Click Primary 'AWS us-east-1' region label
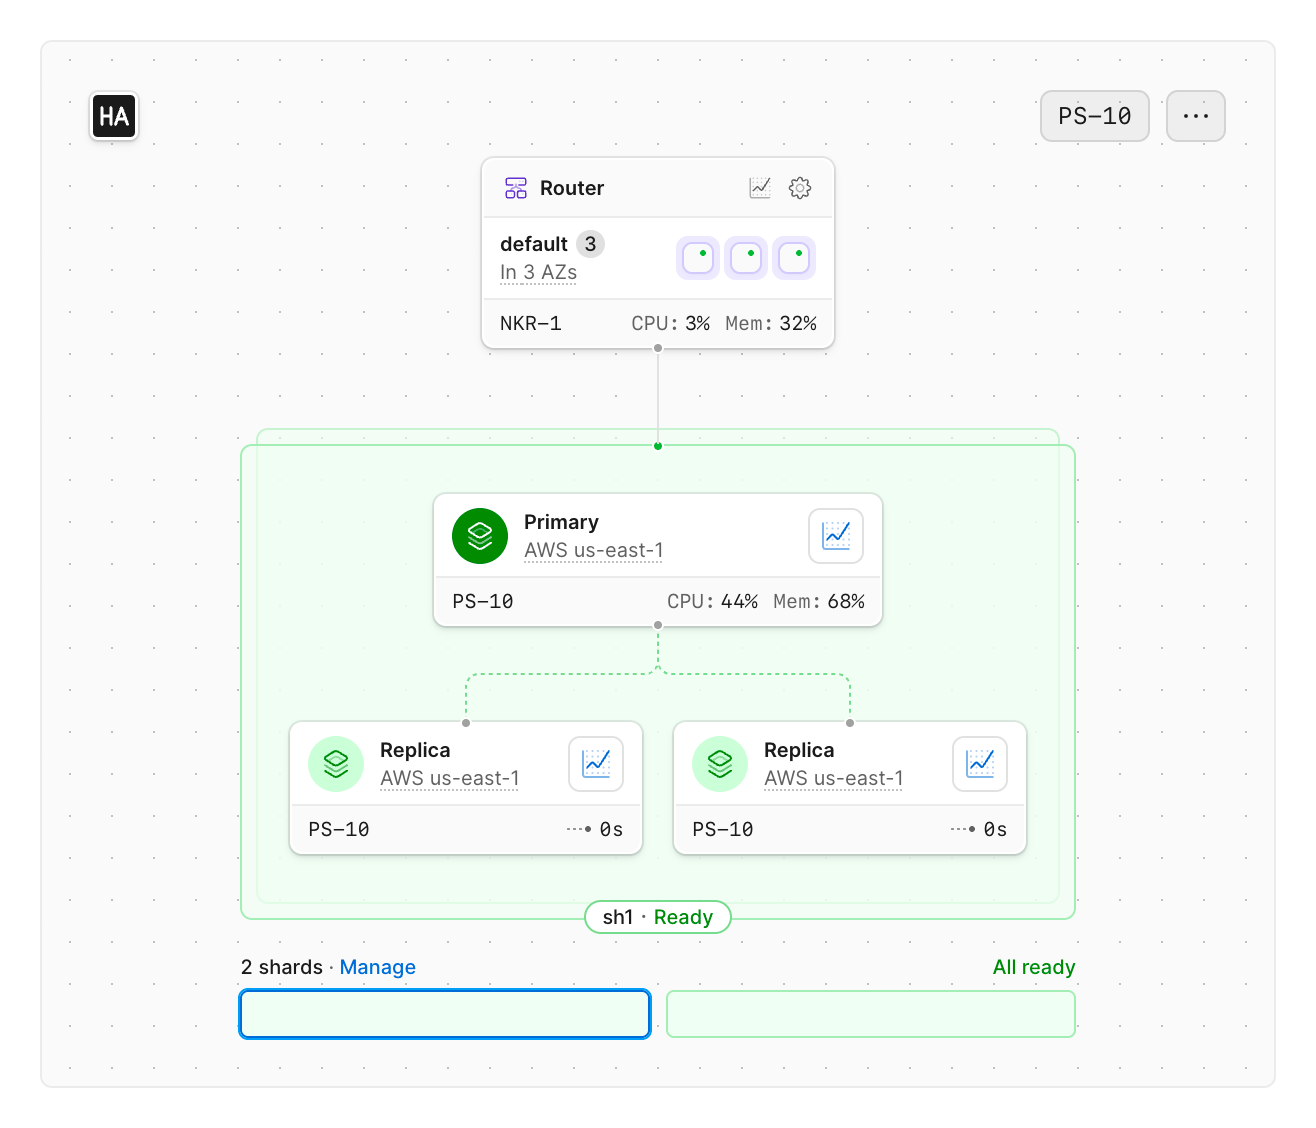 (594, 550)
